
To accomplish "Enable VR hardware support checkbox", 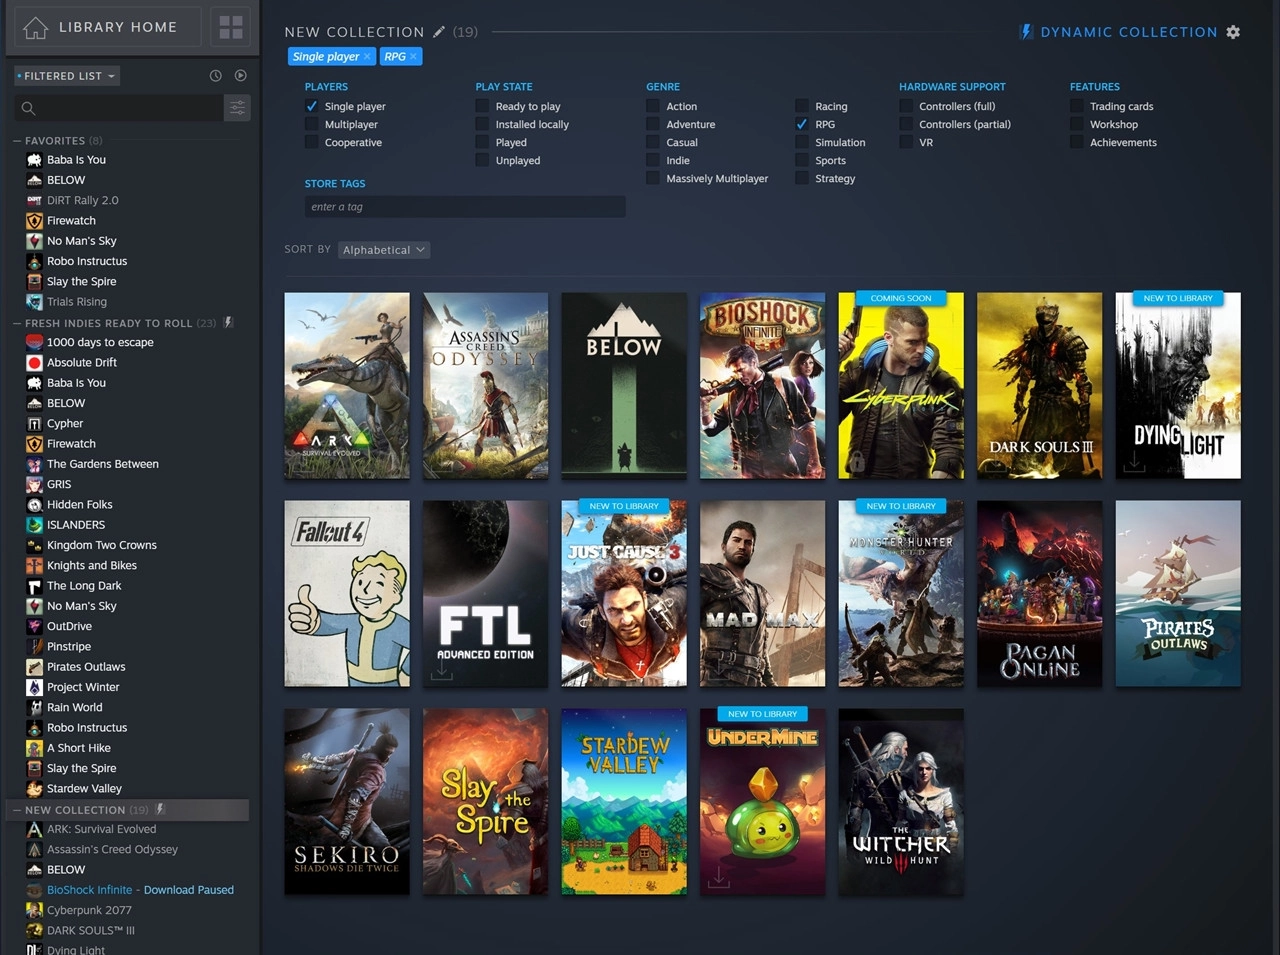I will point(906,142).
